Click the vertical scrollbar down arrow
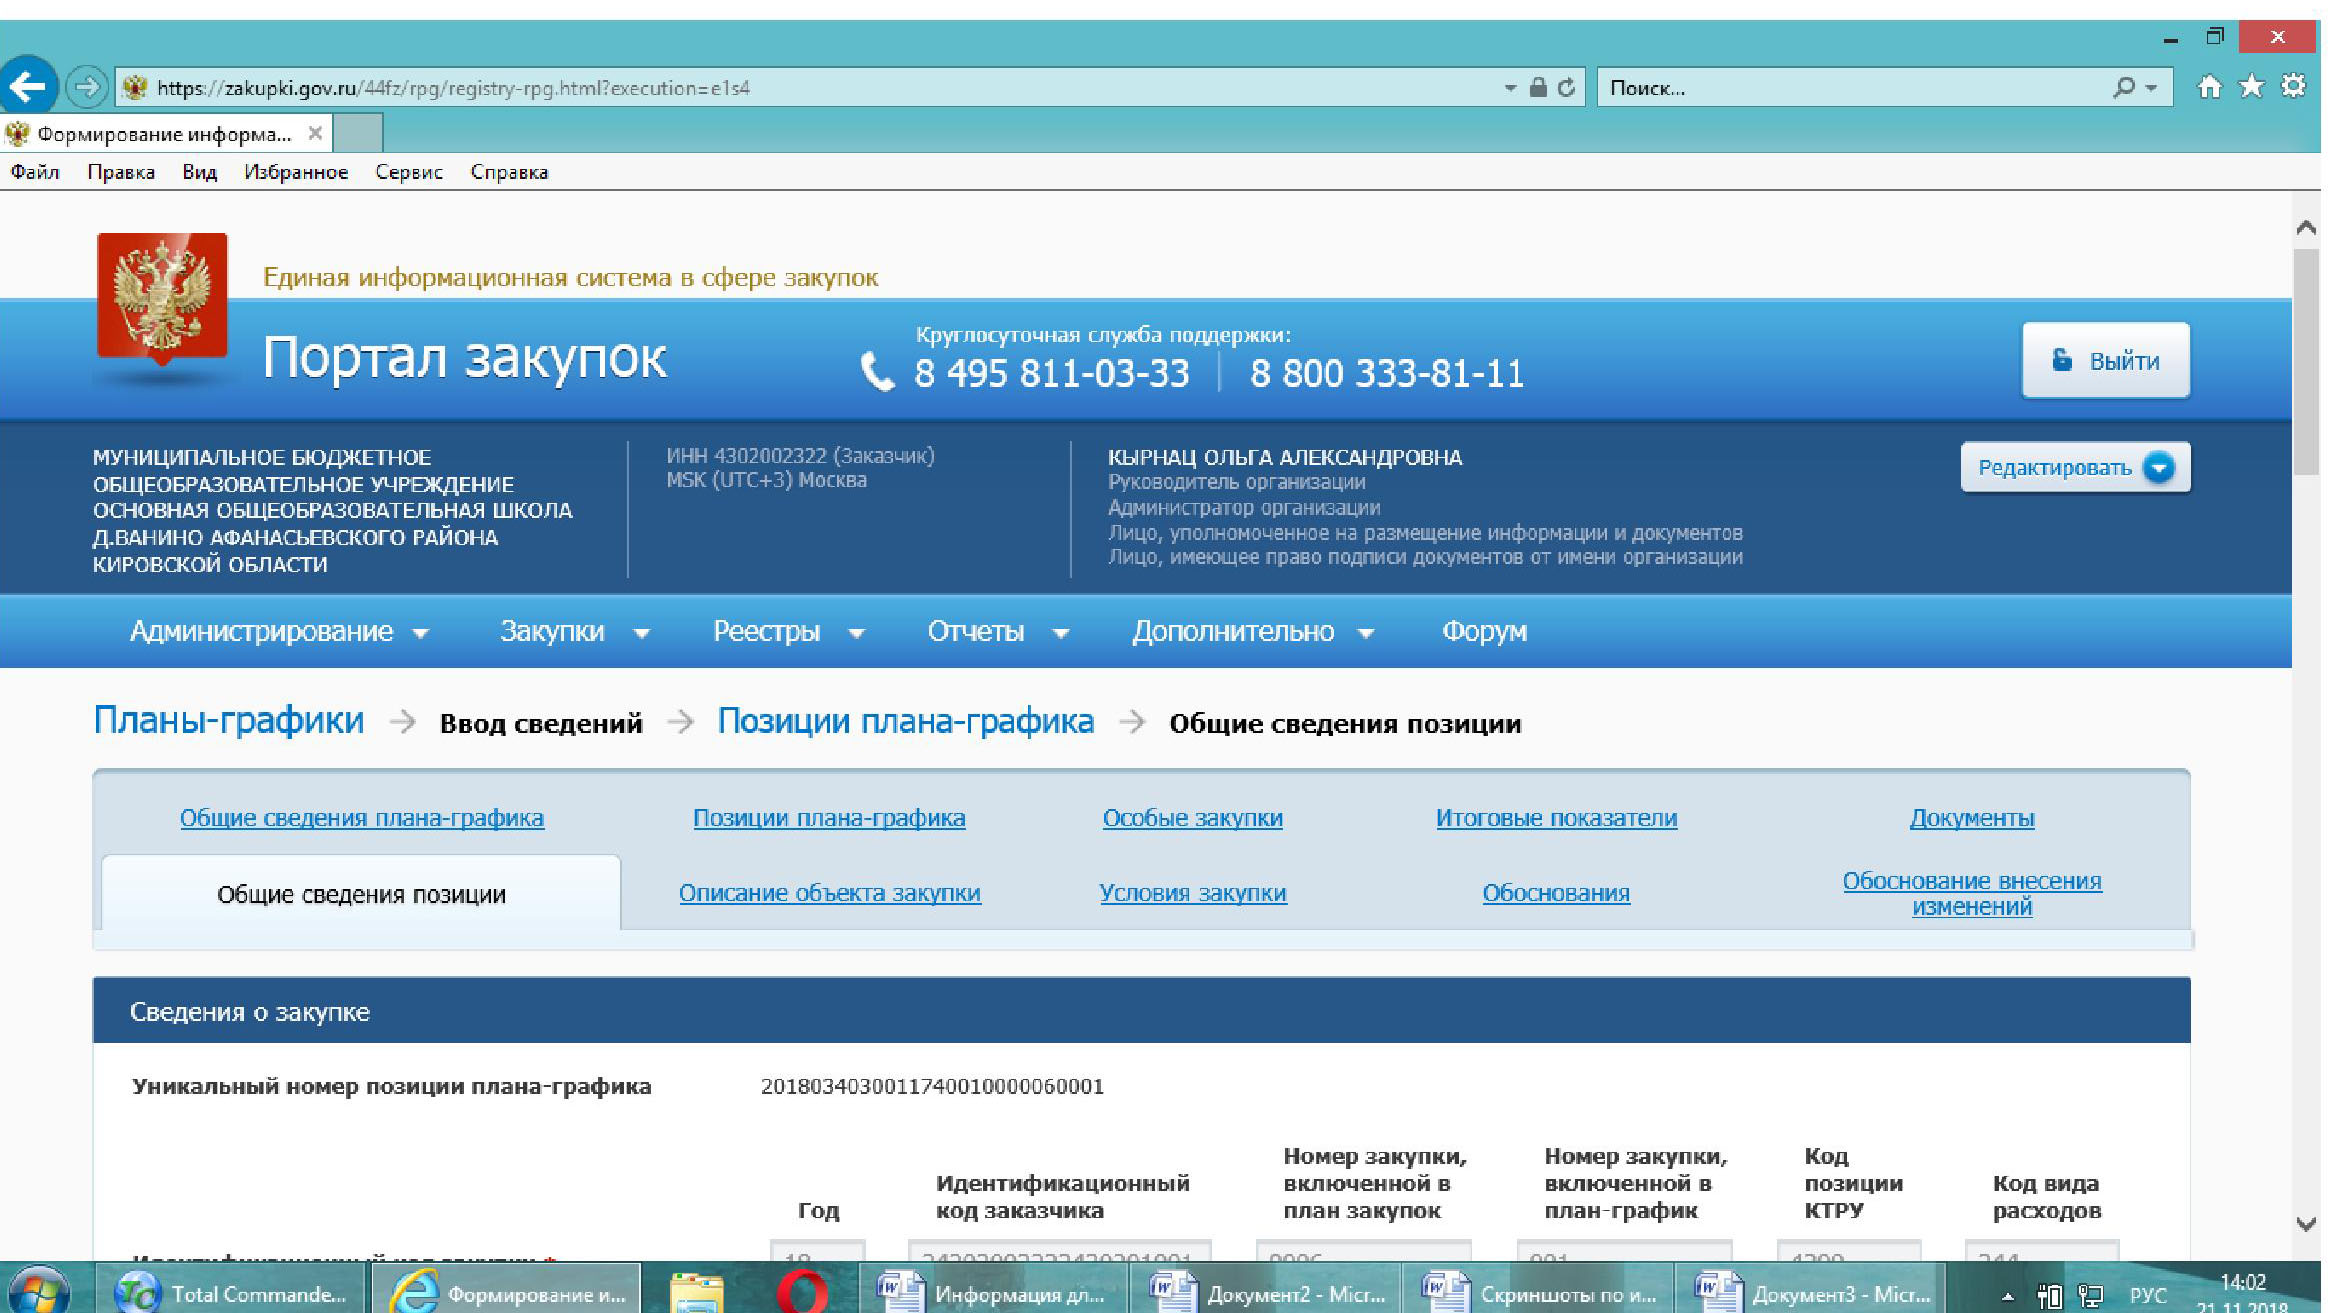2349x1313 pixels. (x=2306, y=1224)
